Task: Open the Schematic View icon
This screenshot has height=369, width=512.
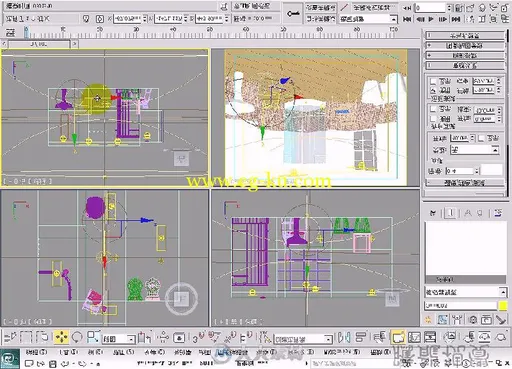Action: click(430, 337)
